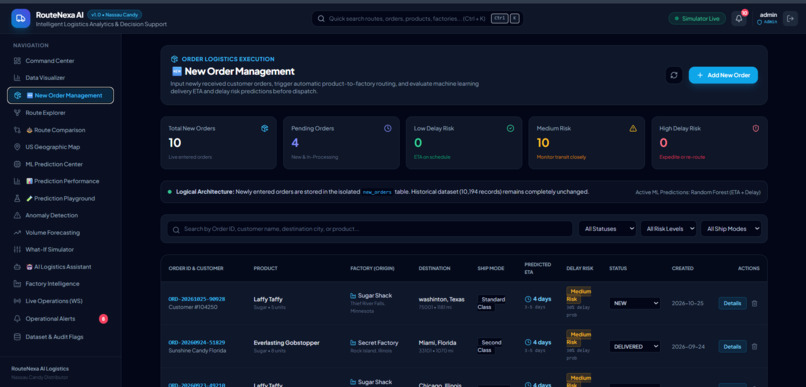Open Live Operations (WS) page
The height and width of the screenshot is (387, 806).
coord(61,301)
